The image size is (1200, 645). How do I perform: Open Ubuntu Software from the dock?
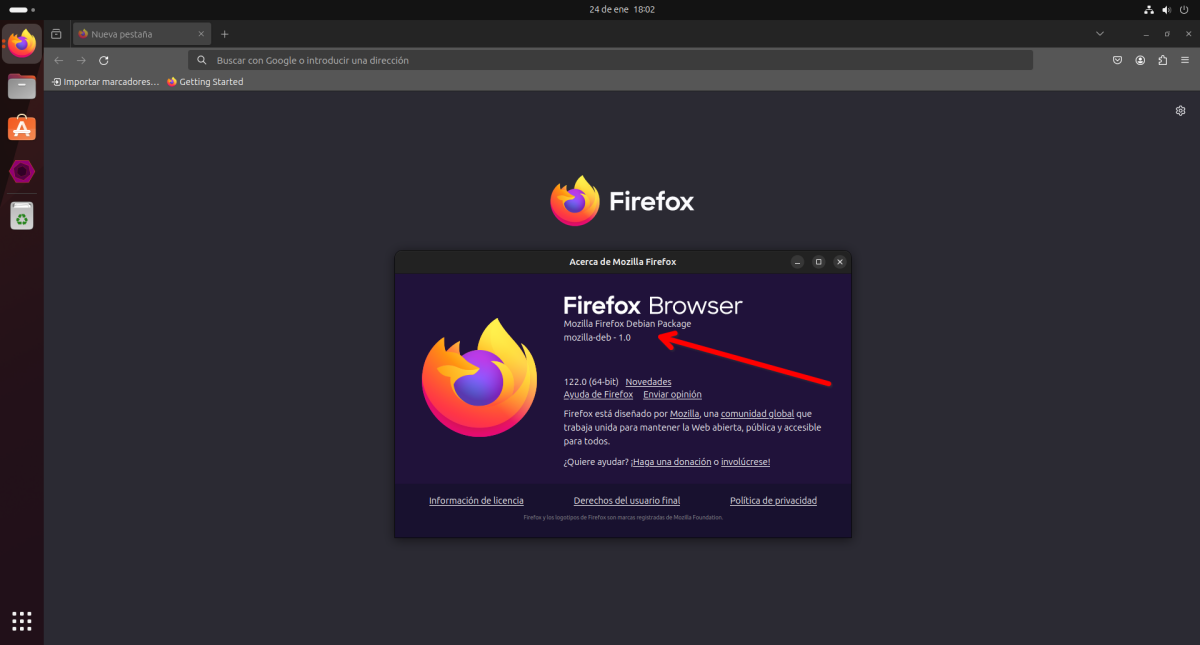[x=22, y=129]
